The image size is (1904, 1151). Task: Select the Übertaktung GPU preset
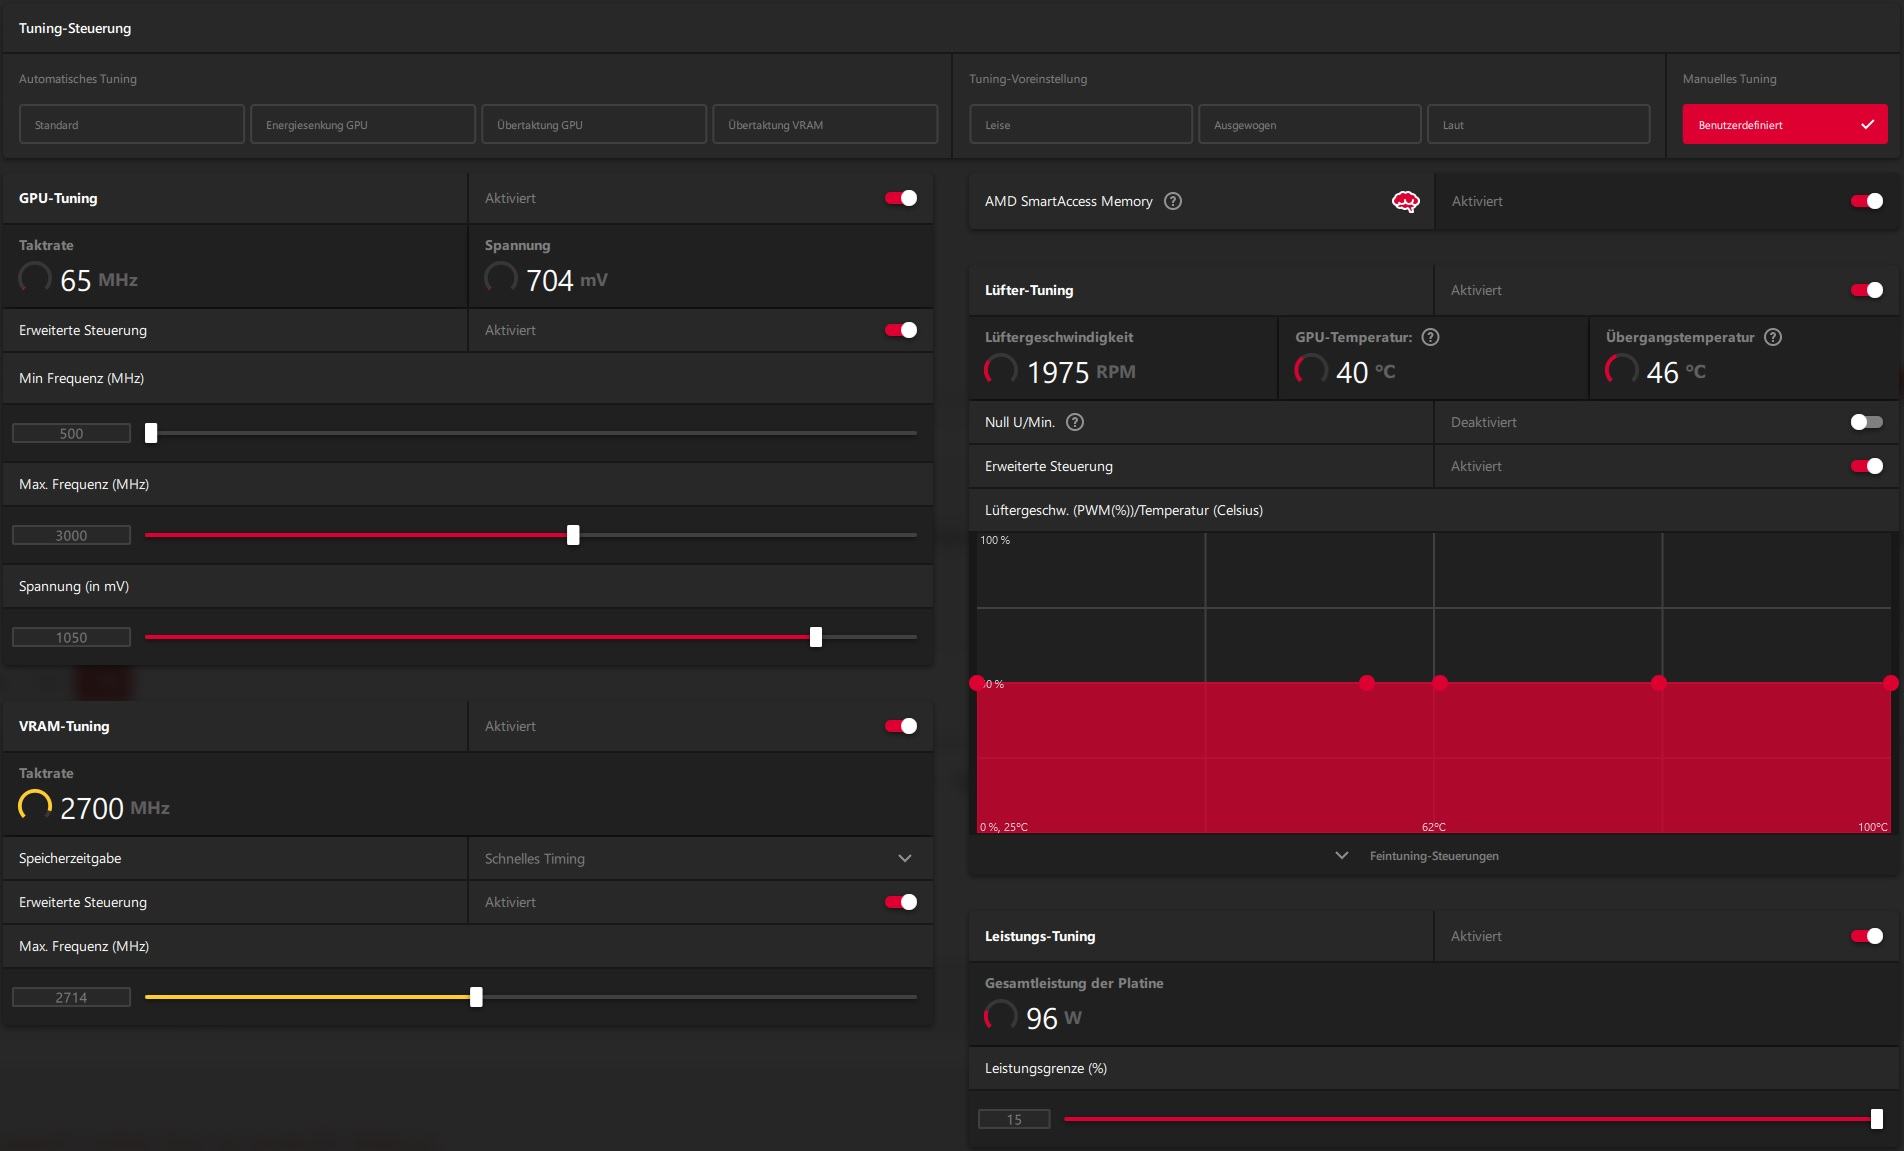click(x=594, y=125)
